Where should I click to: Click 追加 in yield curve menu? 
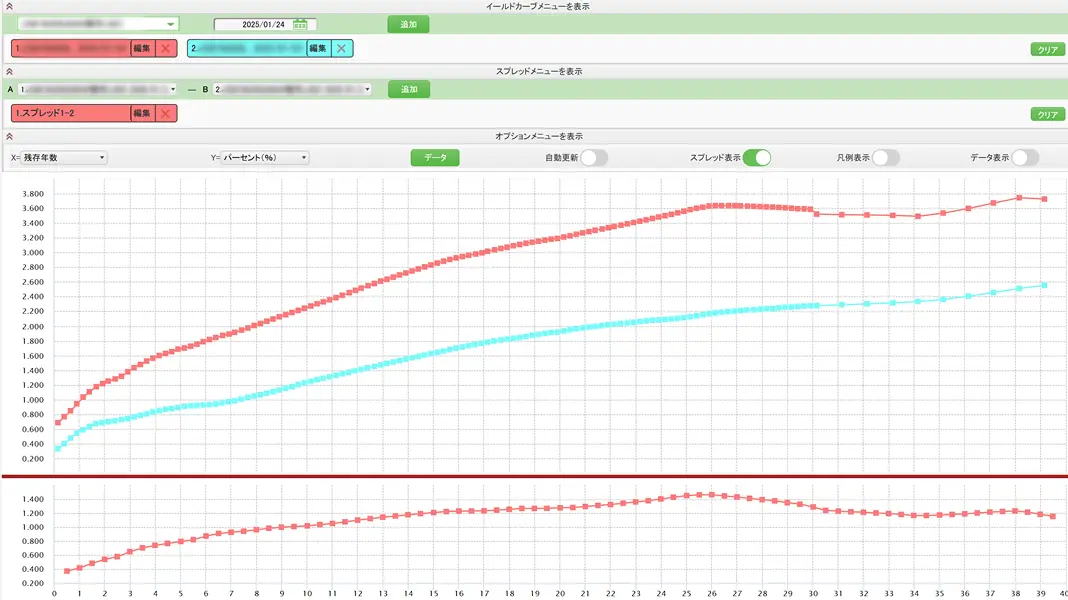408,24
